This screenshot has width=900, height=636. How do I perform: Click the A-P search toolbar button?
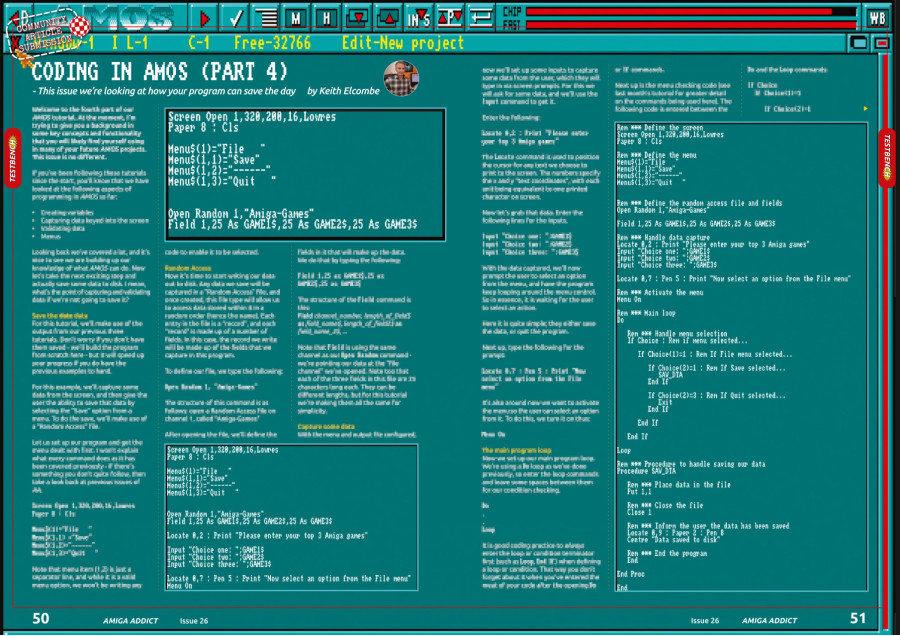click(x=450, y=17)
